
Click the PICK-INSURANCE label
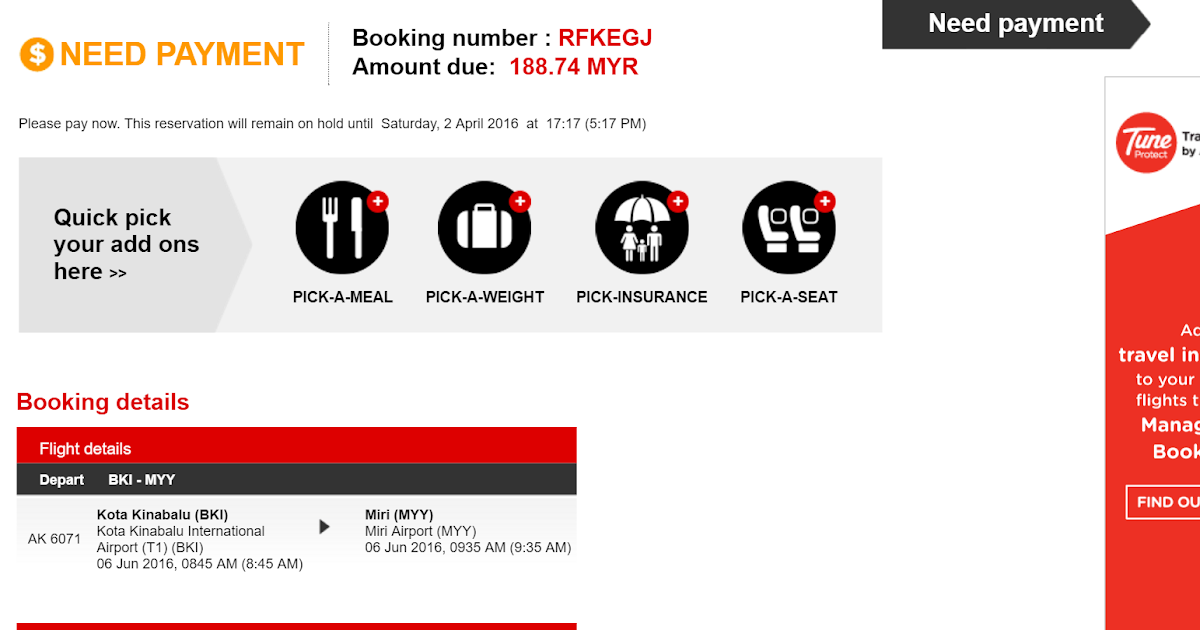[x=641, y=297]
